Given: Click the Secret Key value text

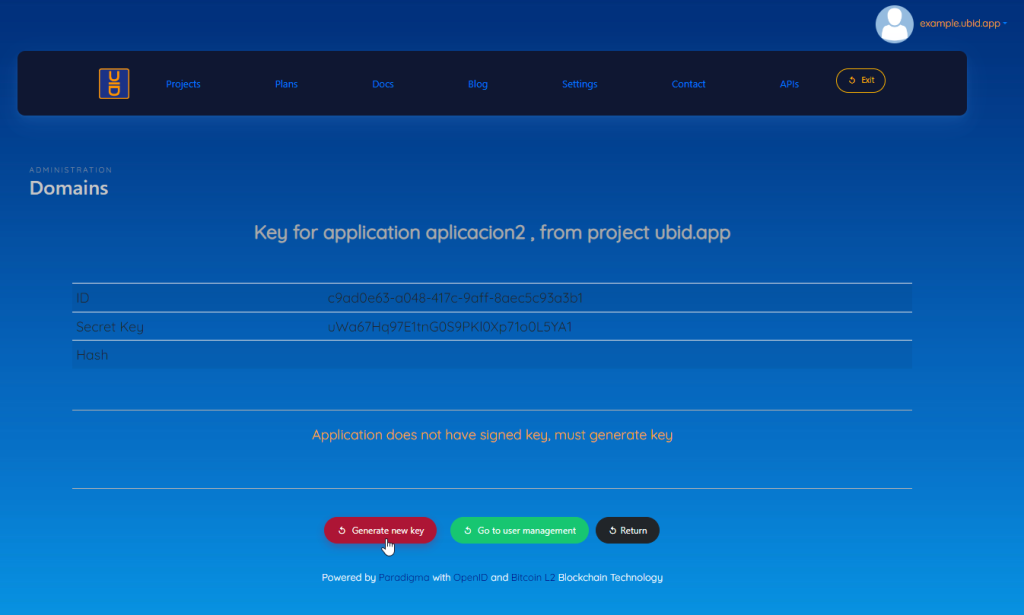Looking at the screenshot, I should pyautogui.click(x=450, y=327).
